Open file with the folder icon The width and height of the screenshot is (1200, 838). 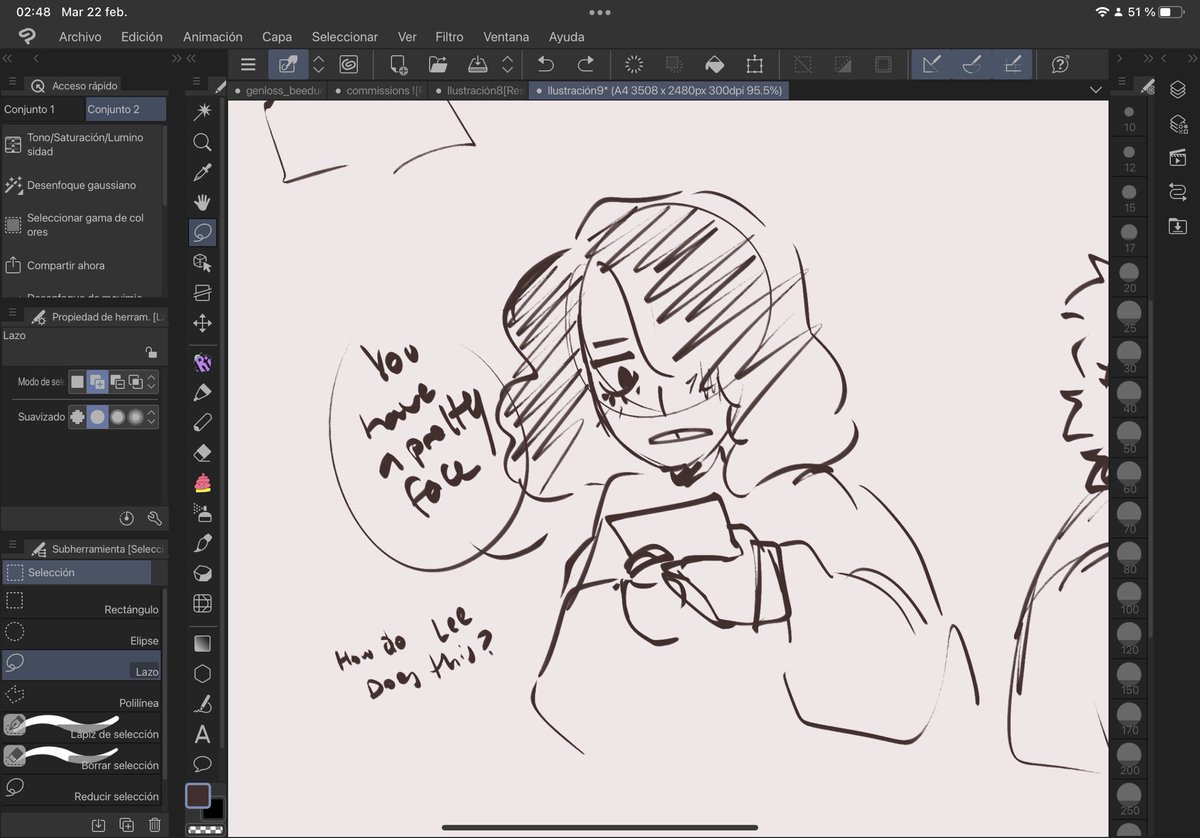(438, 64)
